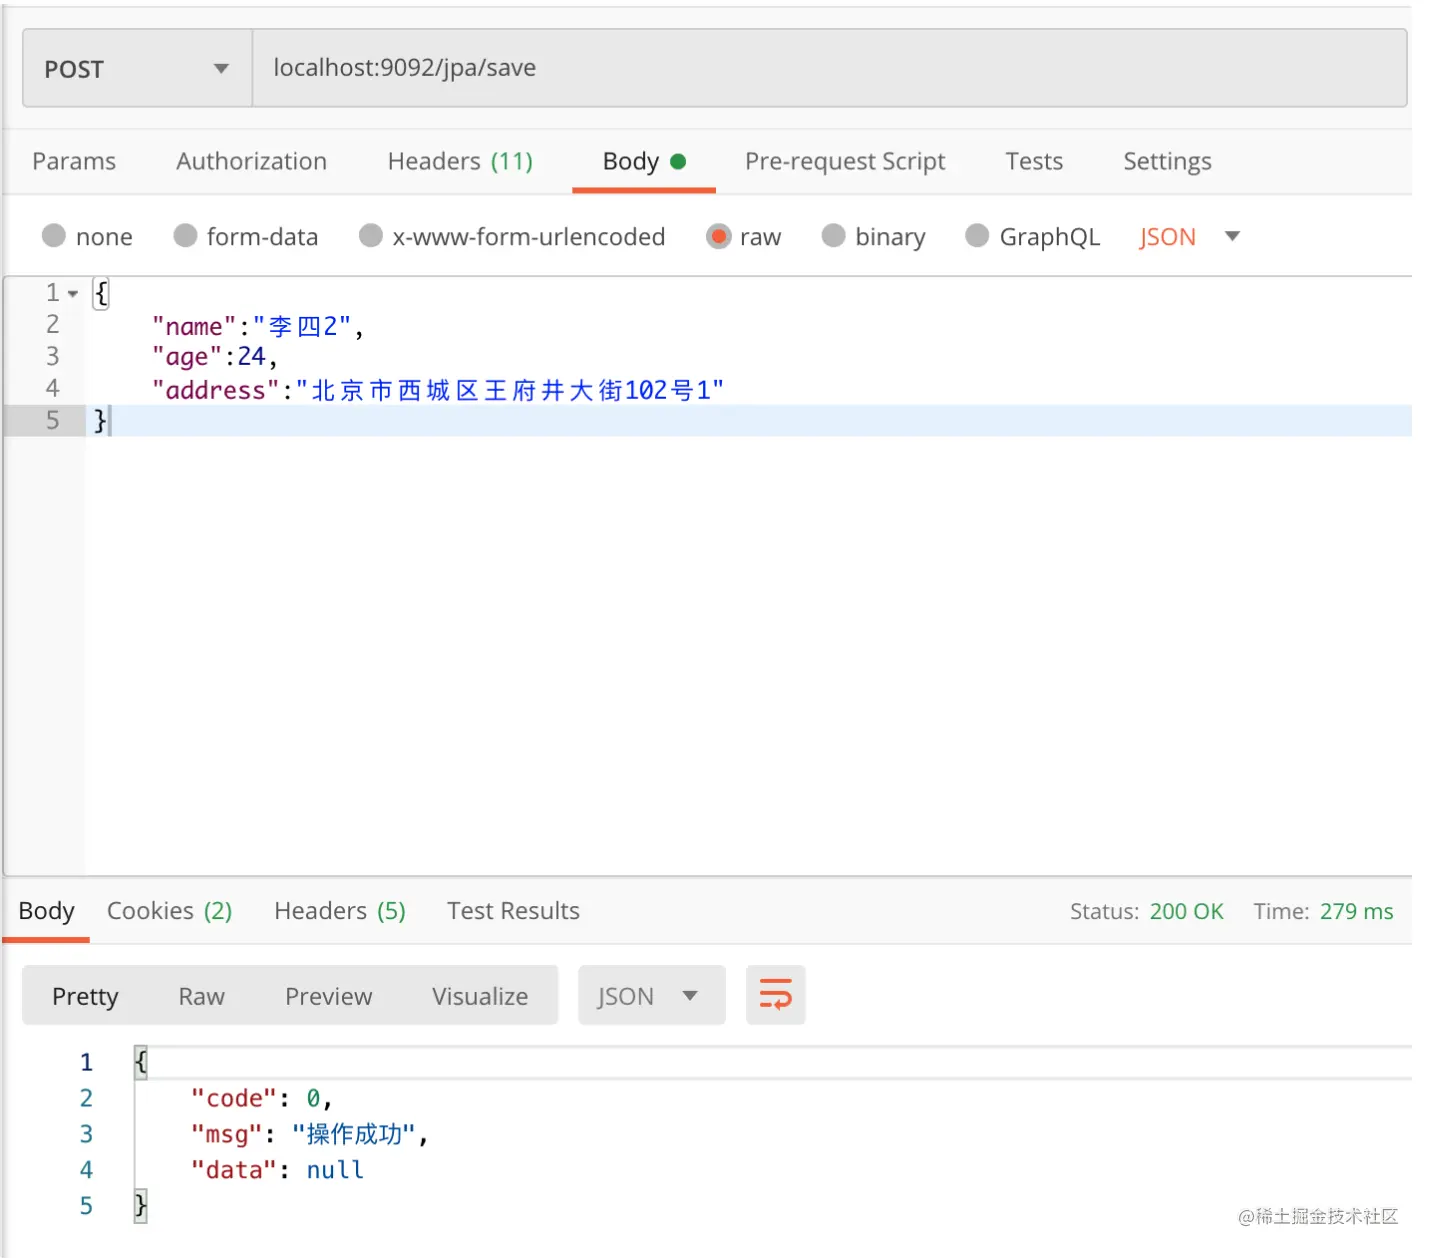Switch response view to Preview
This screenshot has height=1258, width=1430.
click(x=328, y=996)
